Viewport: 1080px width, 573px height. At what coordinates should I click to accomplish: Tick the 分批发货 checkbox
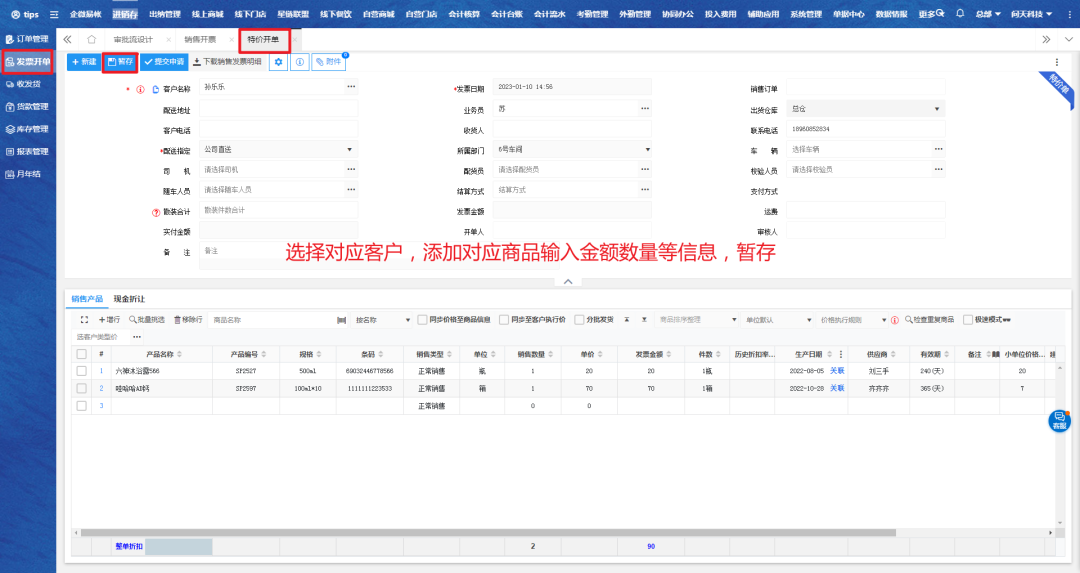pyautogui.click(x=578, y=320)
